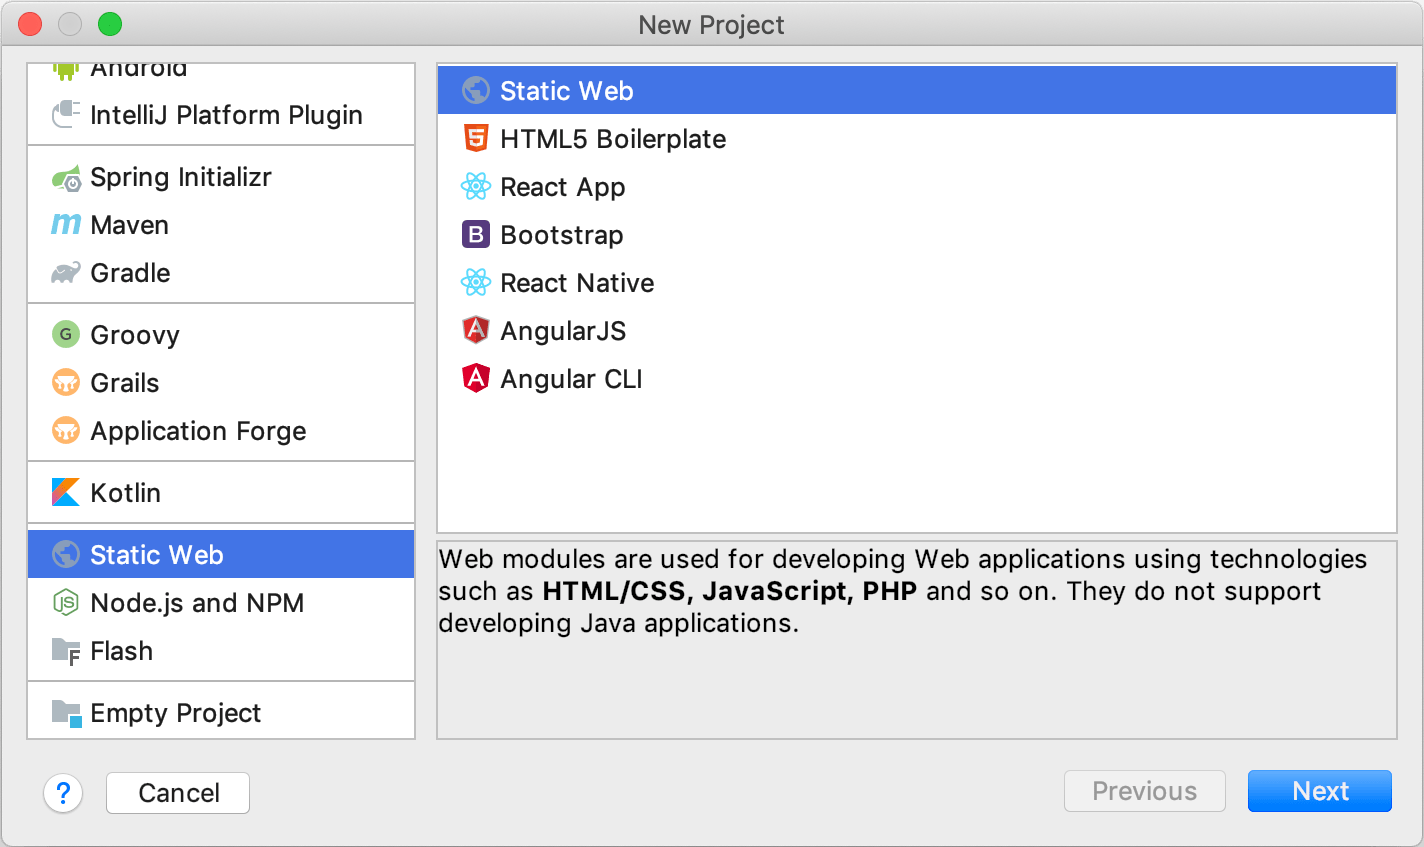Select React App template

[917, 186]
